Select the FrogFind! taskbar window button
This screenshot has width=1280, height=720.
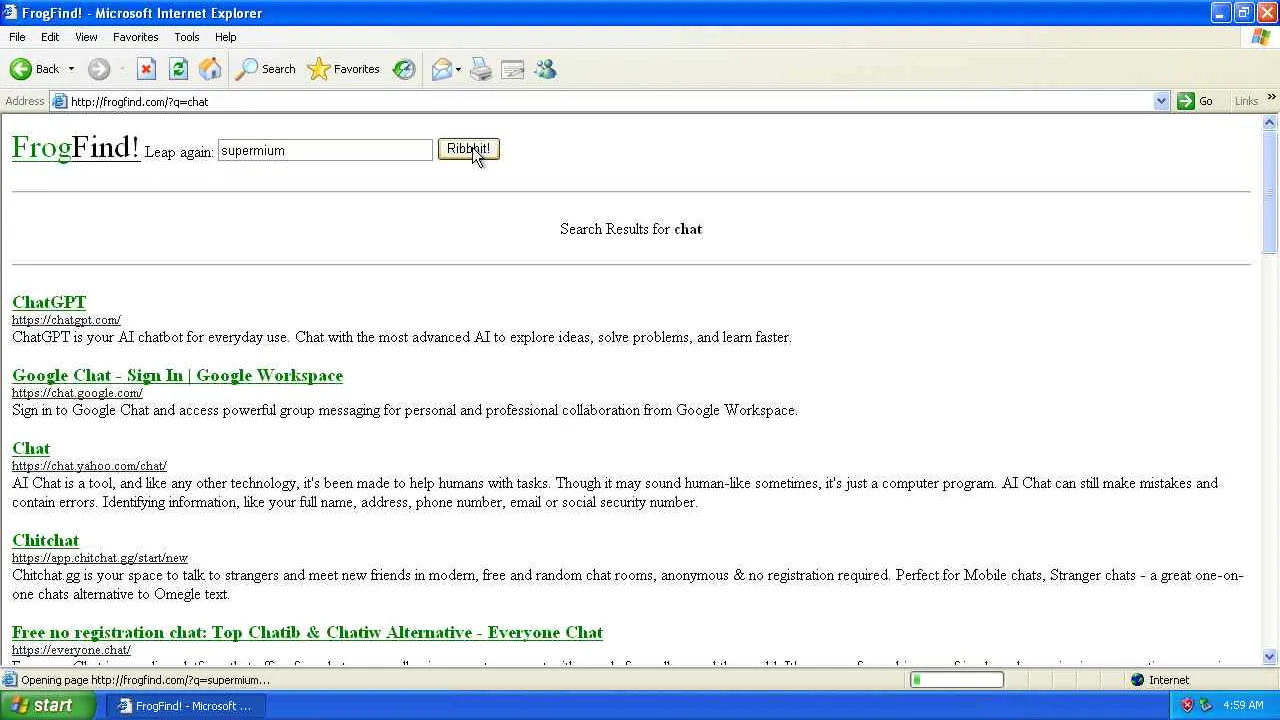184,706
